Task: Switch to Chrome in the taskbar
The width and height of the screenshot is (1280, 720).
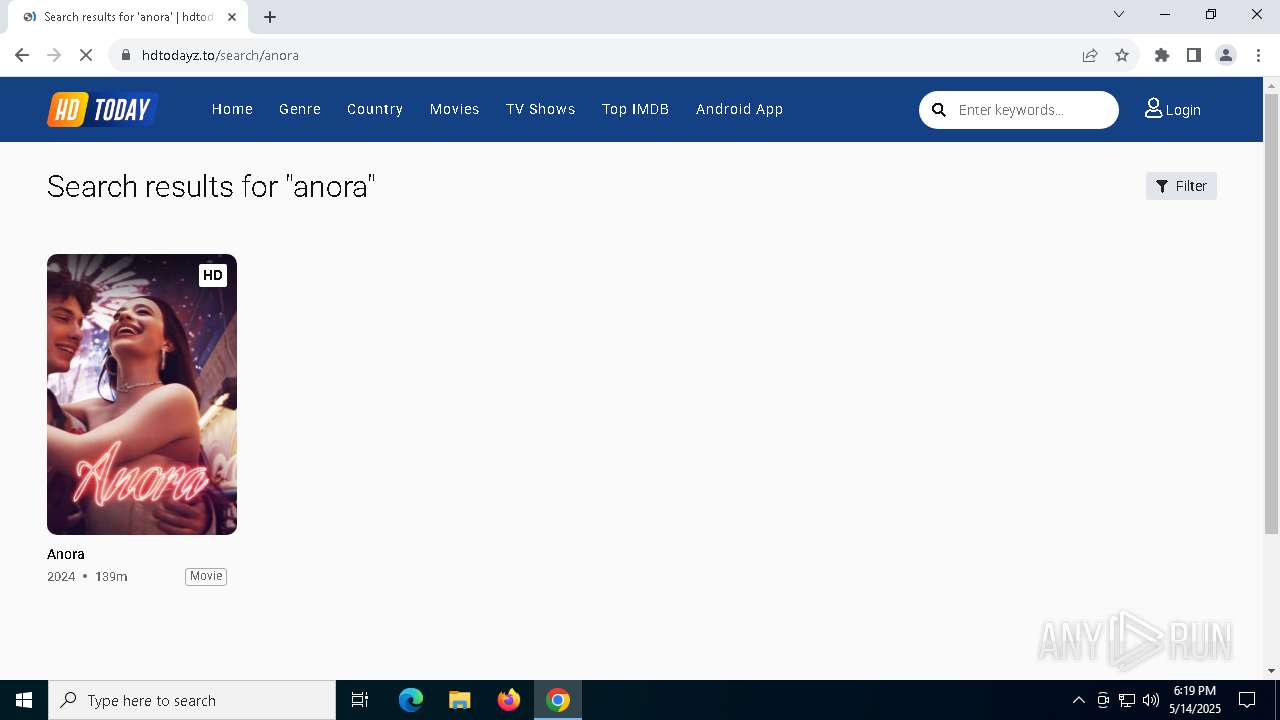Action: coord(558,700)
